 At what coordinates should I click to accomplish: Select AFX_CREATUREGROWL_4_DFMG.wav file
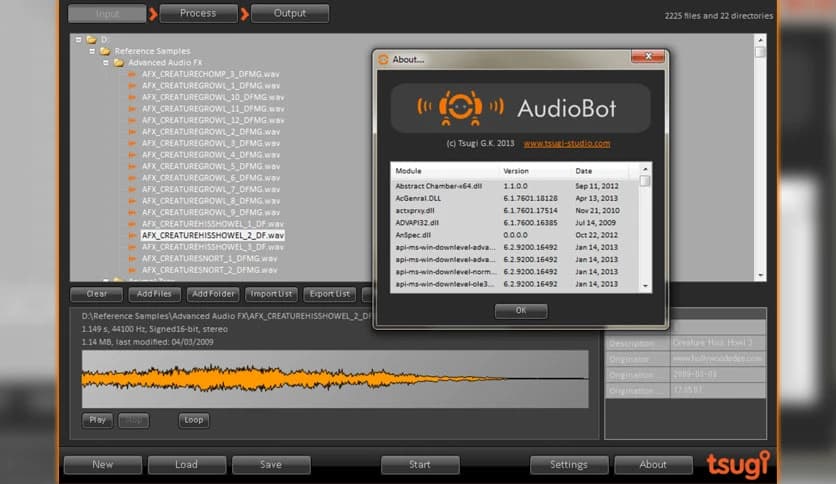click(x=211, y=155)
